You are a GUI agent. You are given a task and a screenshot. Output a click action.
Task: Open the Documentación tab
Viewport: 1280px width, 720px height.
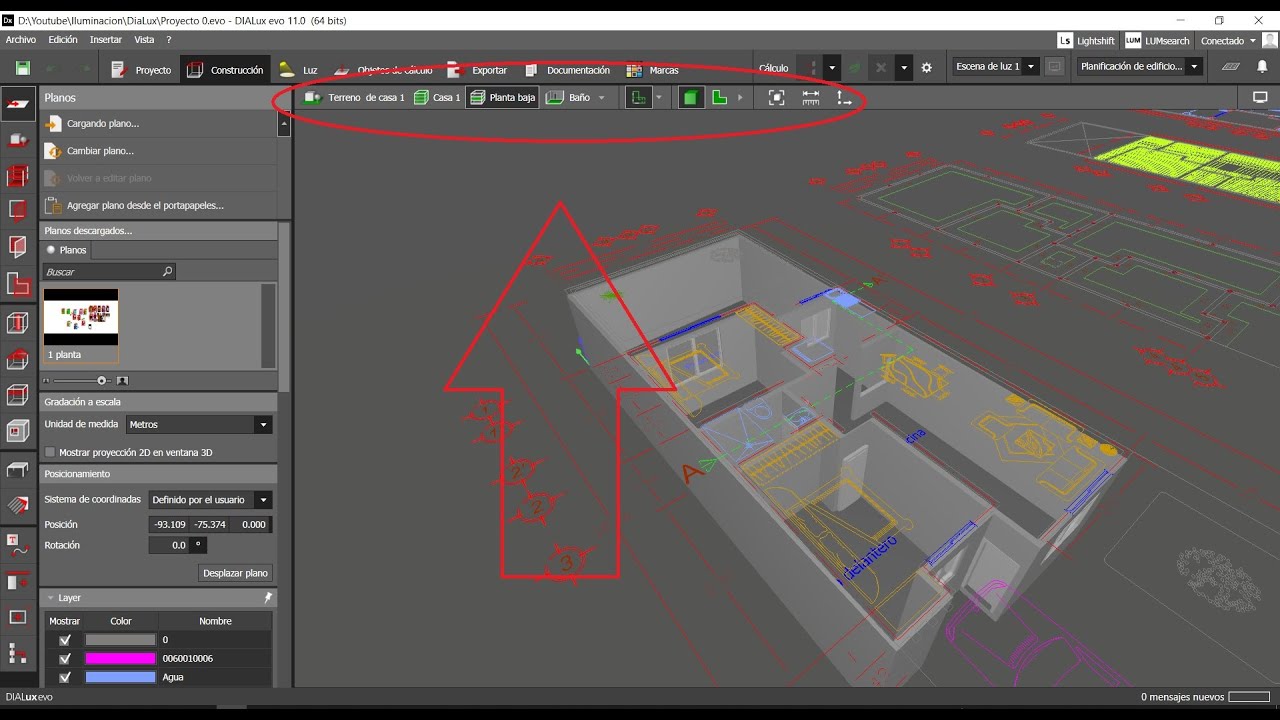(x=566, y=70)
